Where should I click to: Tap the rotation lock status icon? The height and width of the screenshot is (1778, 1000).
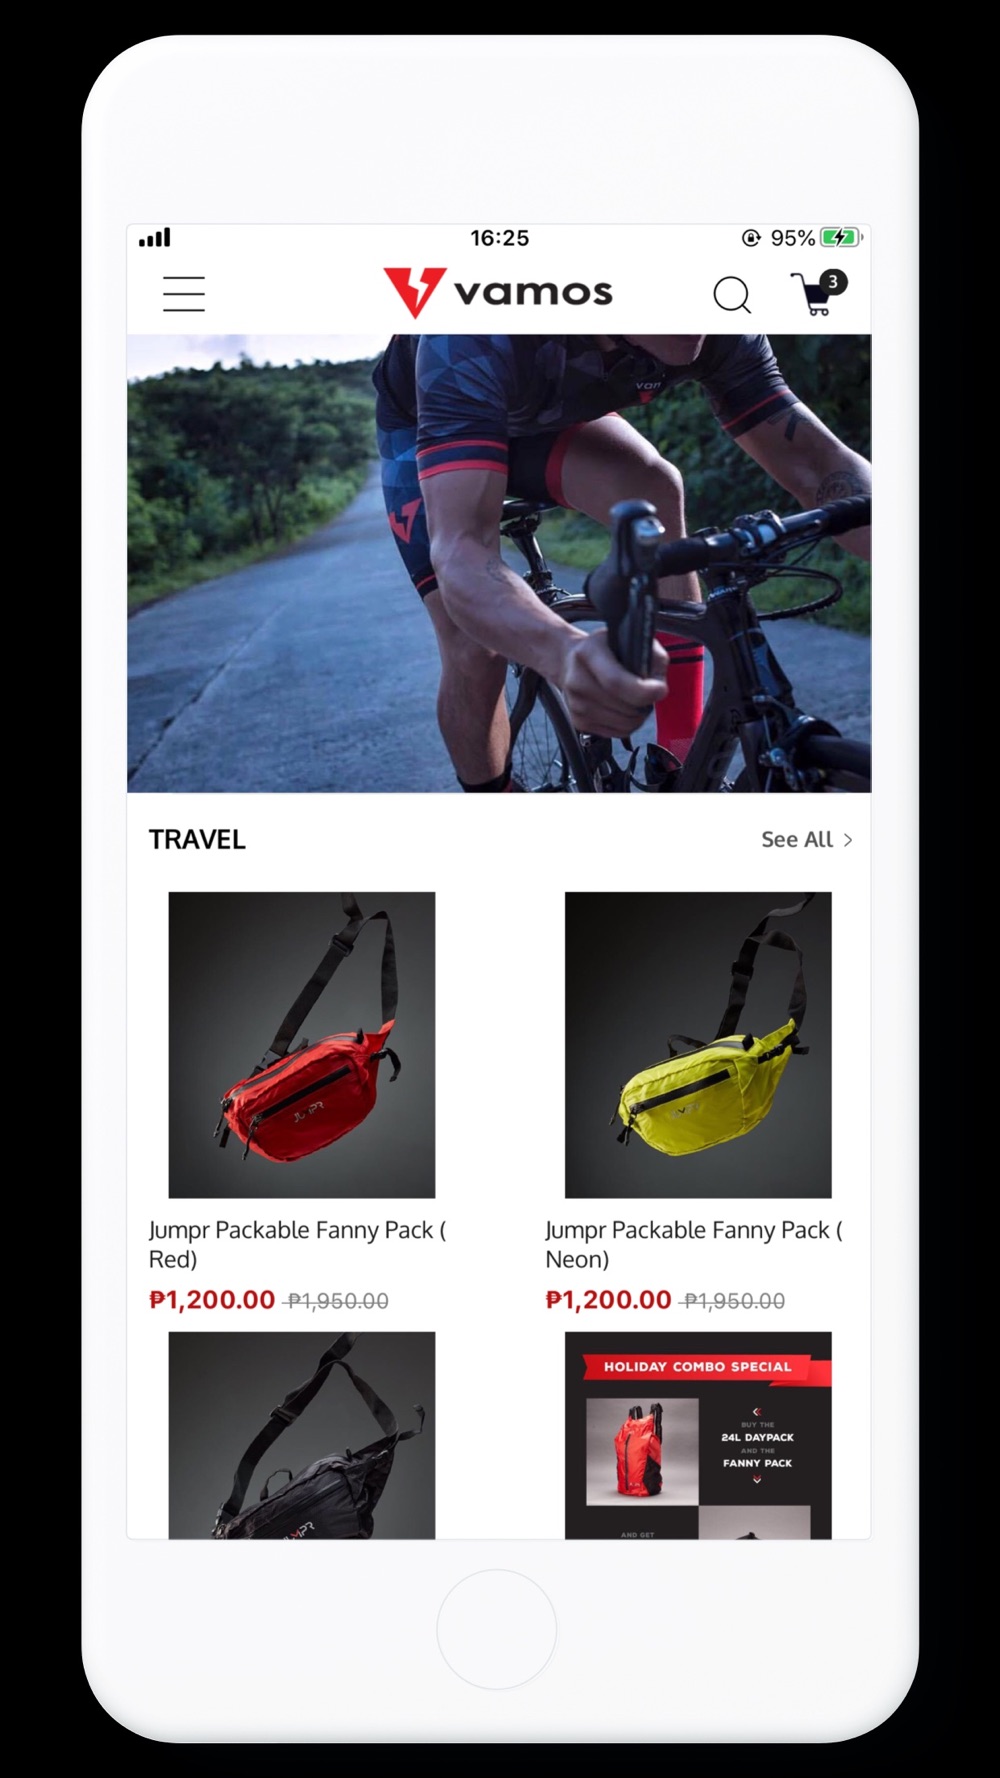[751, 238]
